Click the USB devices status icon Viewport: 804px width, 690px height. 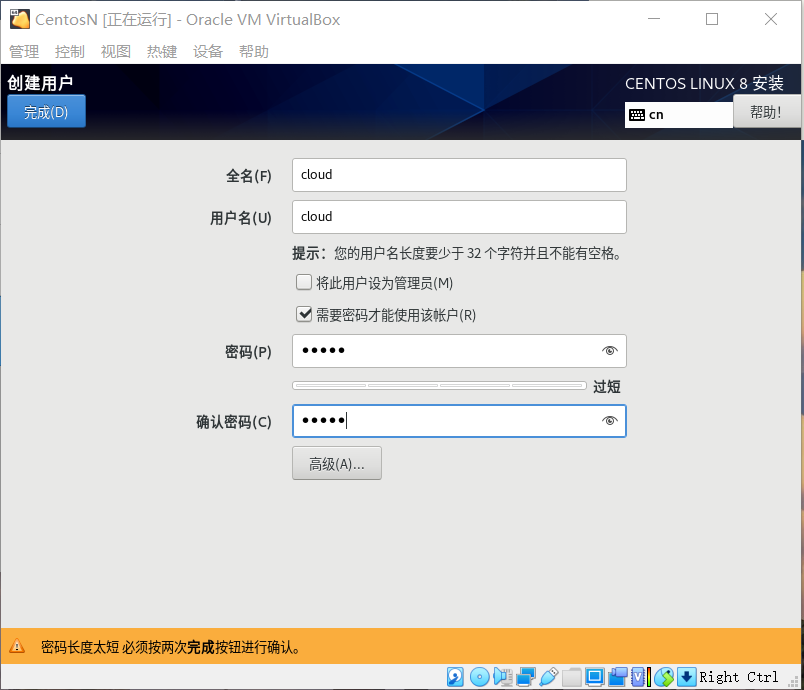point(549,677)
